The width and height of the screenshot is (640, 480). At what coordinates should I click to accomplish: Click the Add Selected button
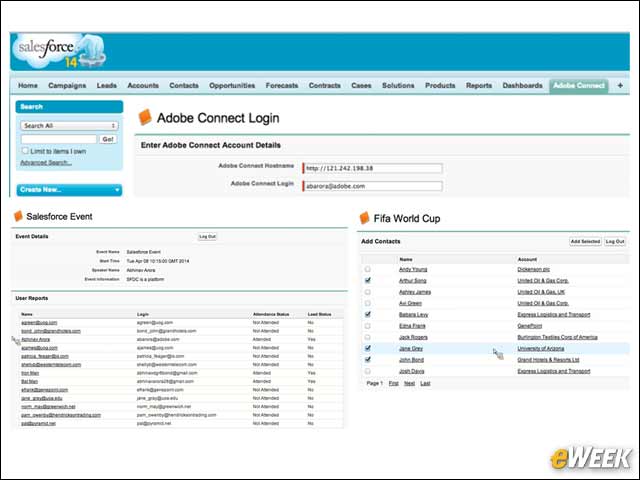(585, 242)
